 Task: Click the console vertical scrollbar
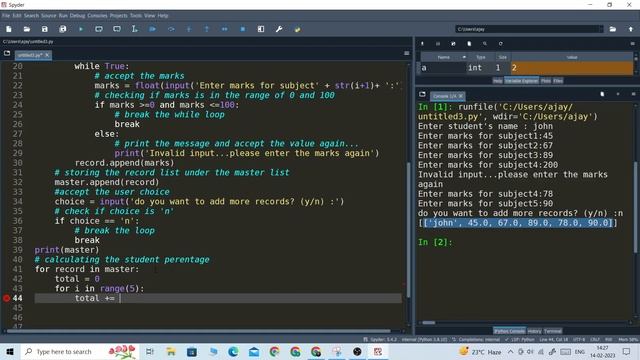tap(635, 207)
